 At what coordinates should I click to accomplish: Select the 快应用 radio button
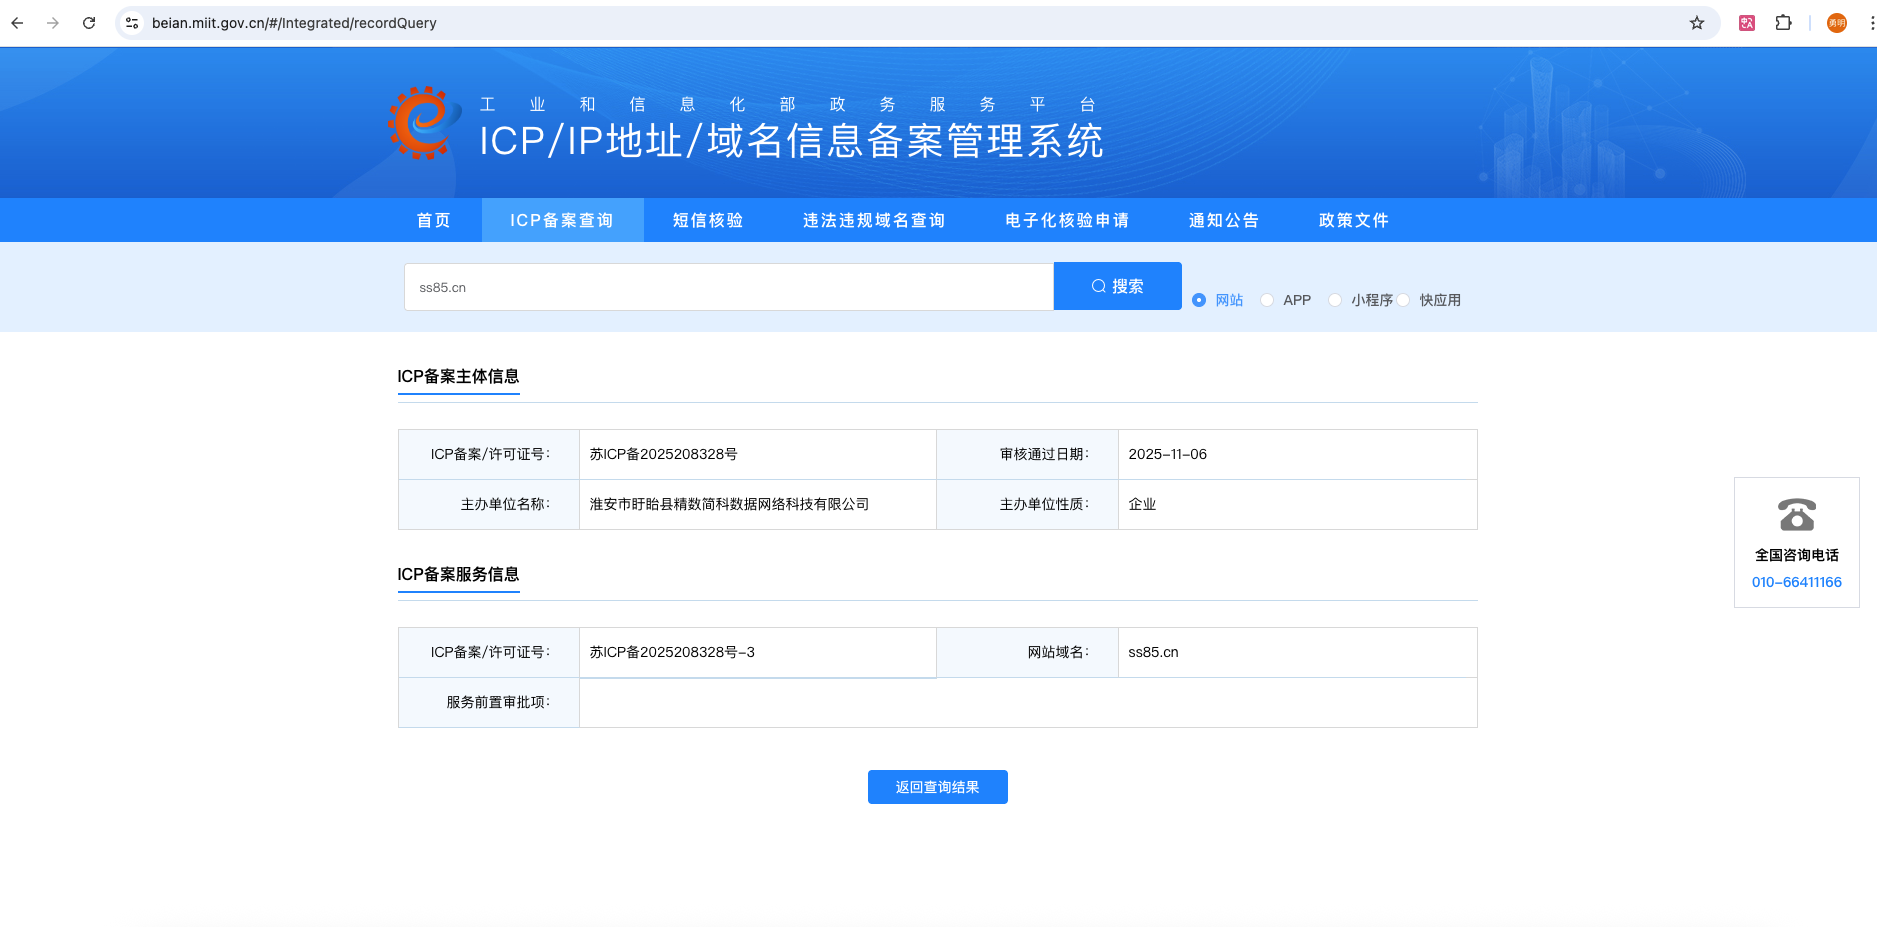[1403, 300]
